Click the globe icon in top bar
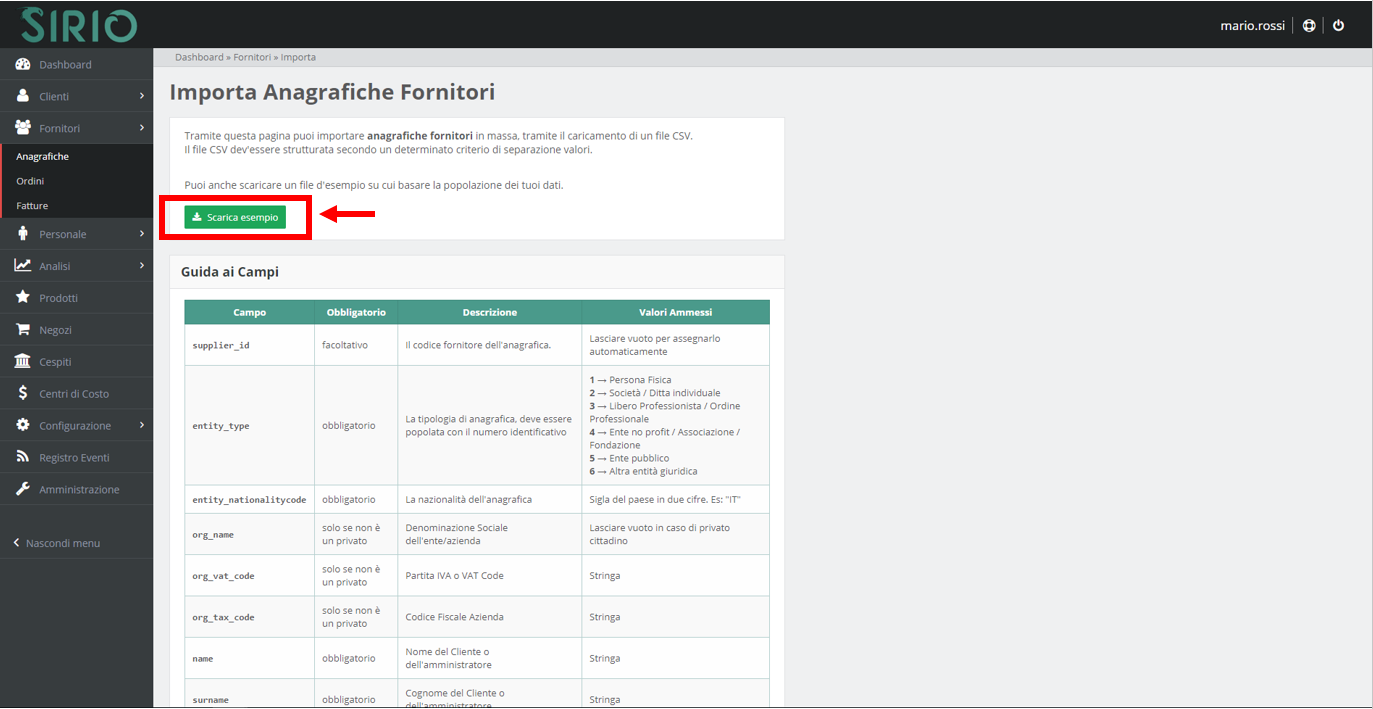Viewport: 1373px width, 709px height. click(x=1309, y=26)
